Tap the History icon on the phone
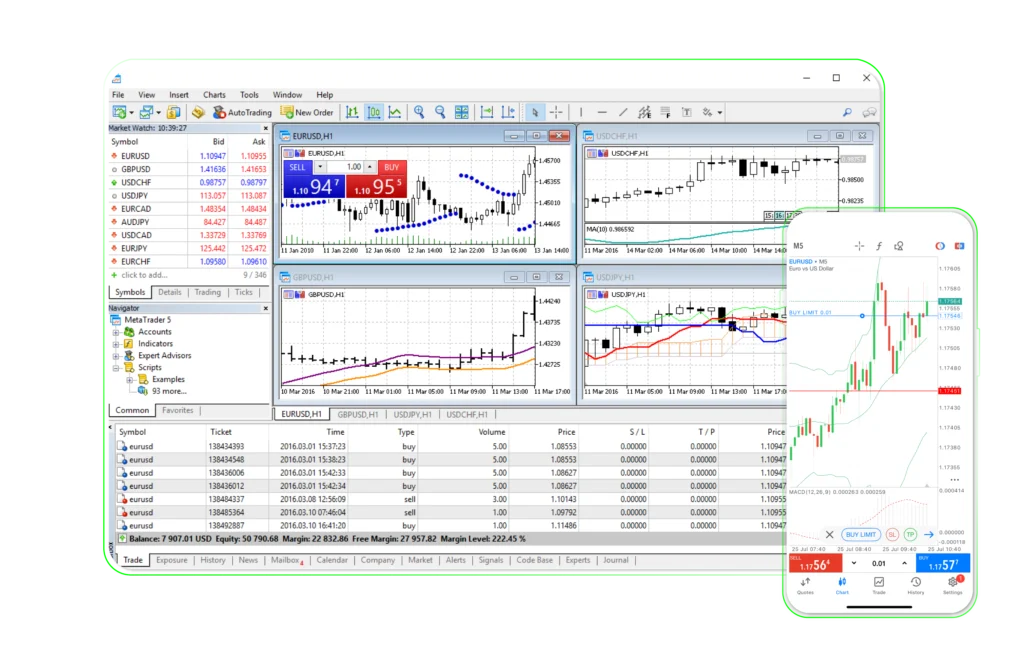1024x656 pixels. click(x=915, y=584)
